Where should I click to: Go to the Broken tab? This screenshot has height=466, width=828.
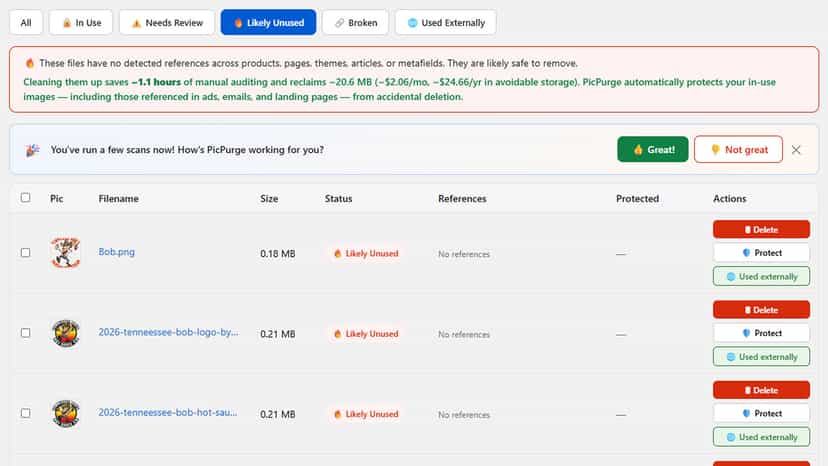point(355,23)
